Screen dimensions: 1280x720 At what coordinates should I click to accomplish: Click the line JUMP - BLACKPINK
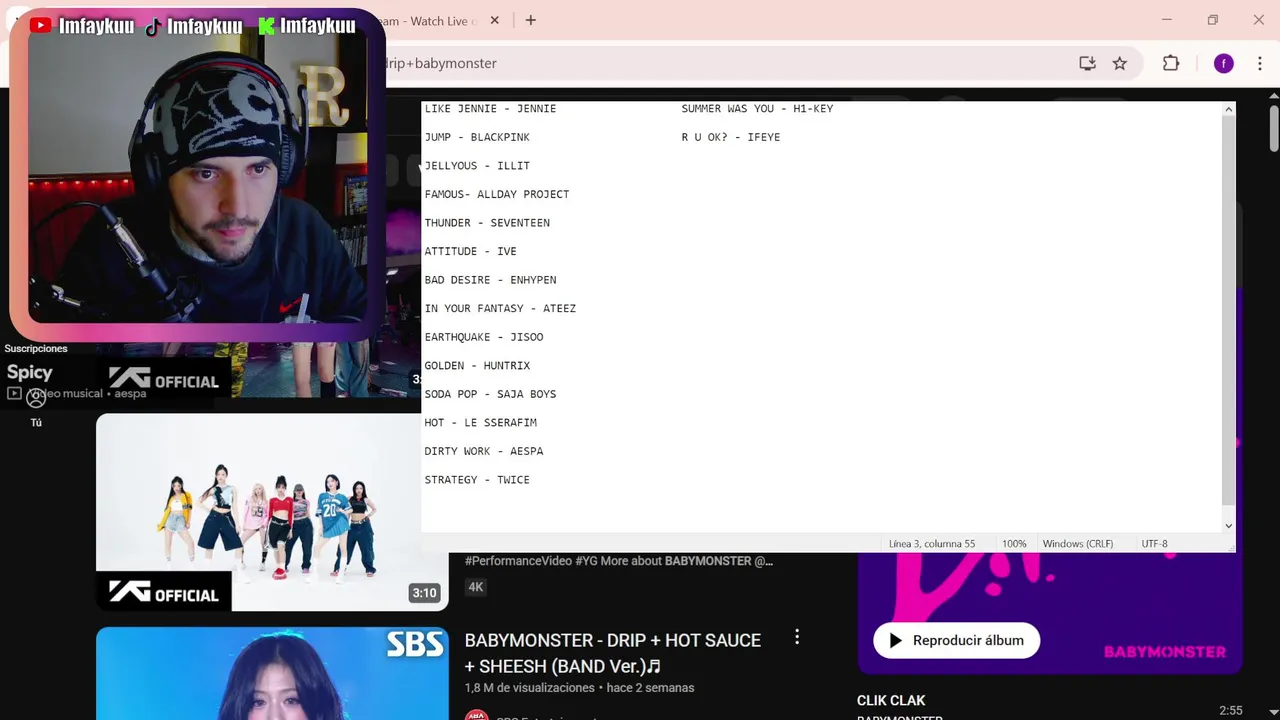click(477, 137)
